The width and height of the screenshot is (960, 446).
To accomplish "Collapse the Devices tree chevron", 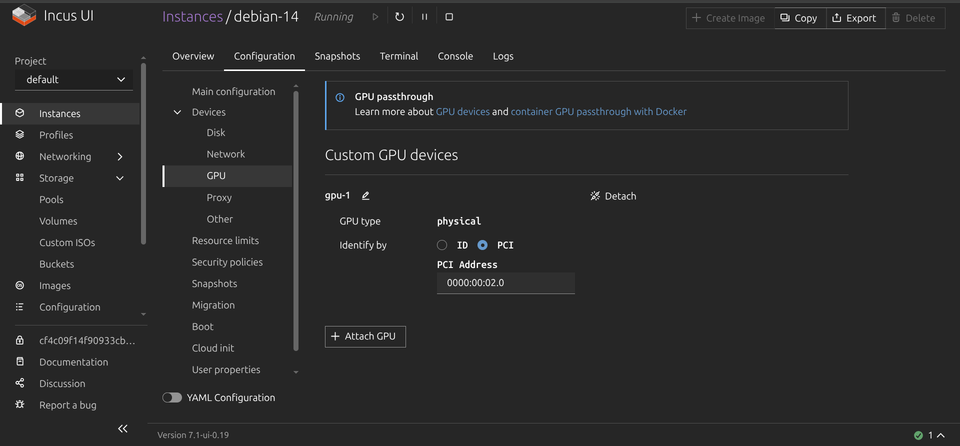I will click(x=178, y=112).
